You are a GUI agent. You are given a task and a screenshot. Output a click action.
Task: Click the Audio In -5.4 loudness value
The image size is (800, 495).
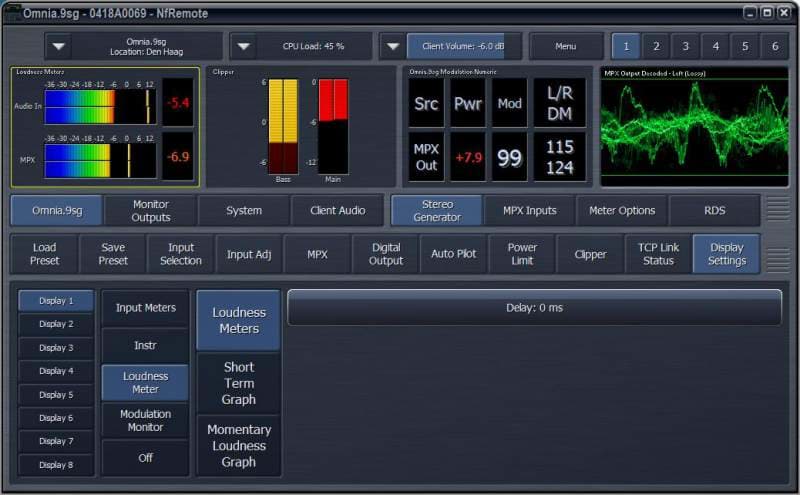click(x=178, y=103)
